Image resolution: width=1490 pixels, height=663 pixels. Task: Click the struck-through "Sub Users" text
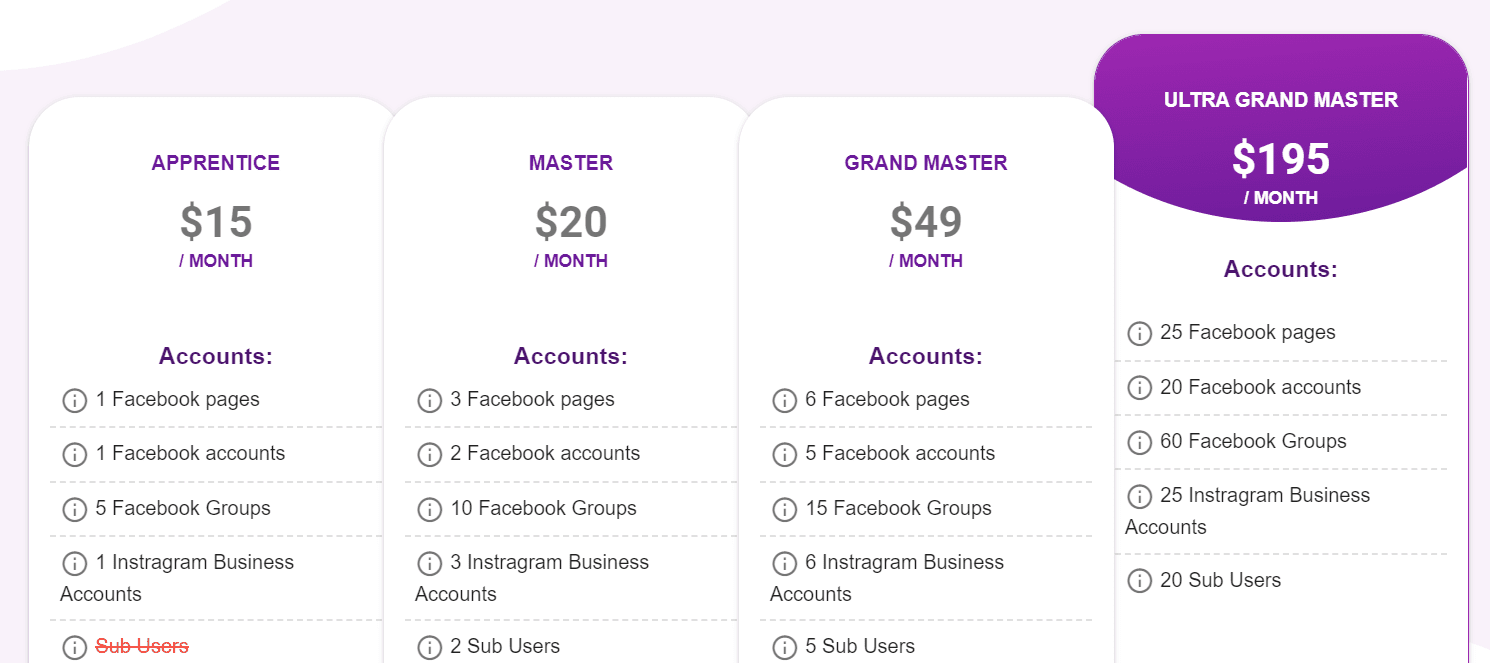(140, 646)
